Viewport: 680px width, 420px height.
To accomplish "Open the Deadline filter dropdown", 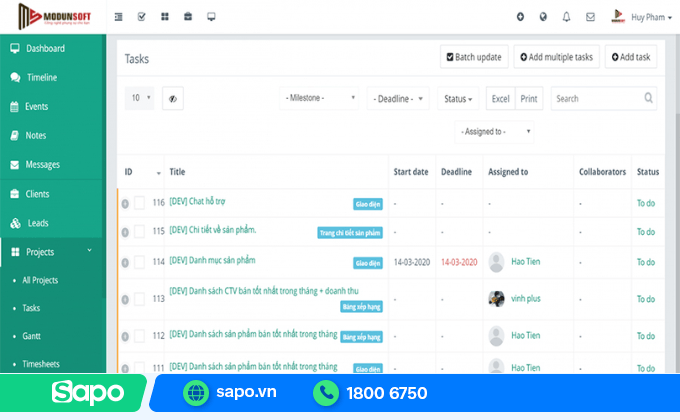I will click(x=398, y=98).
